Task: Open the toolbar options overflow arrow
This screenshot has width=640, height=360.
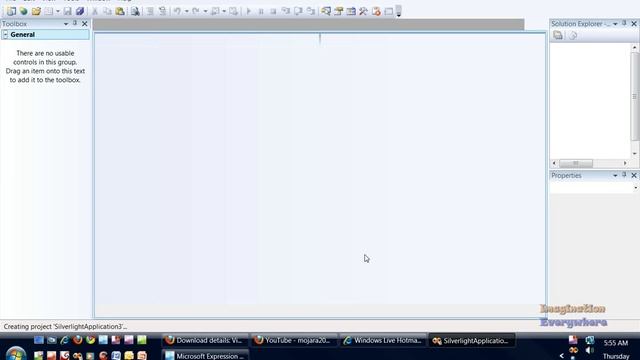Action: point(399,11)
